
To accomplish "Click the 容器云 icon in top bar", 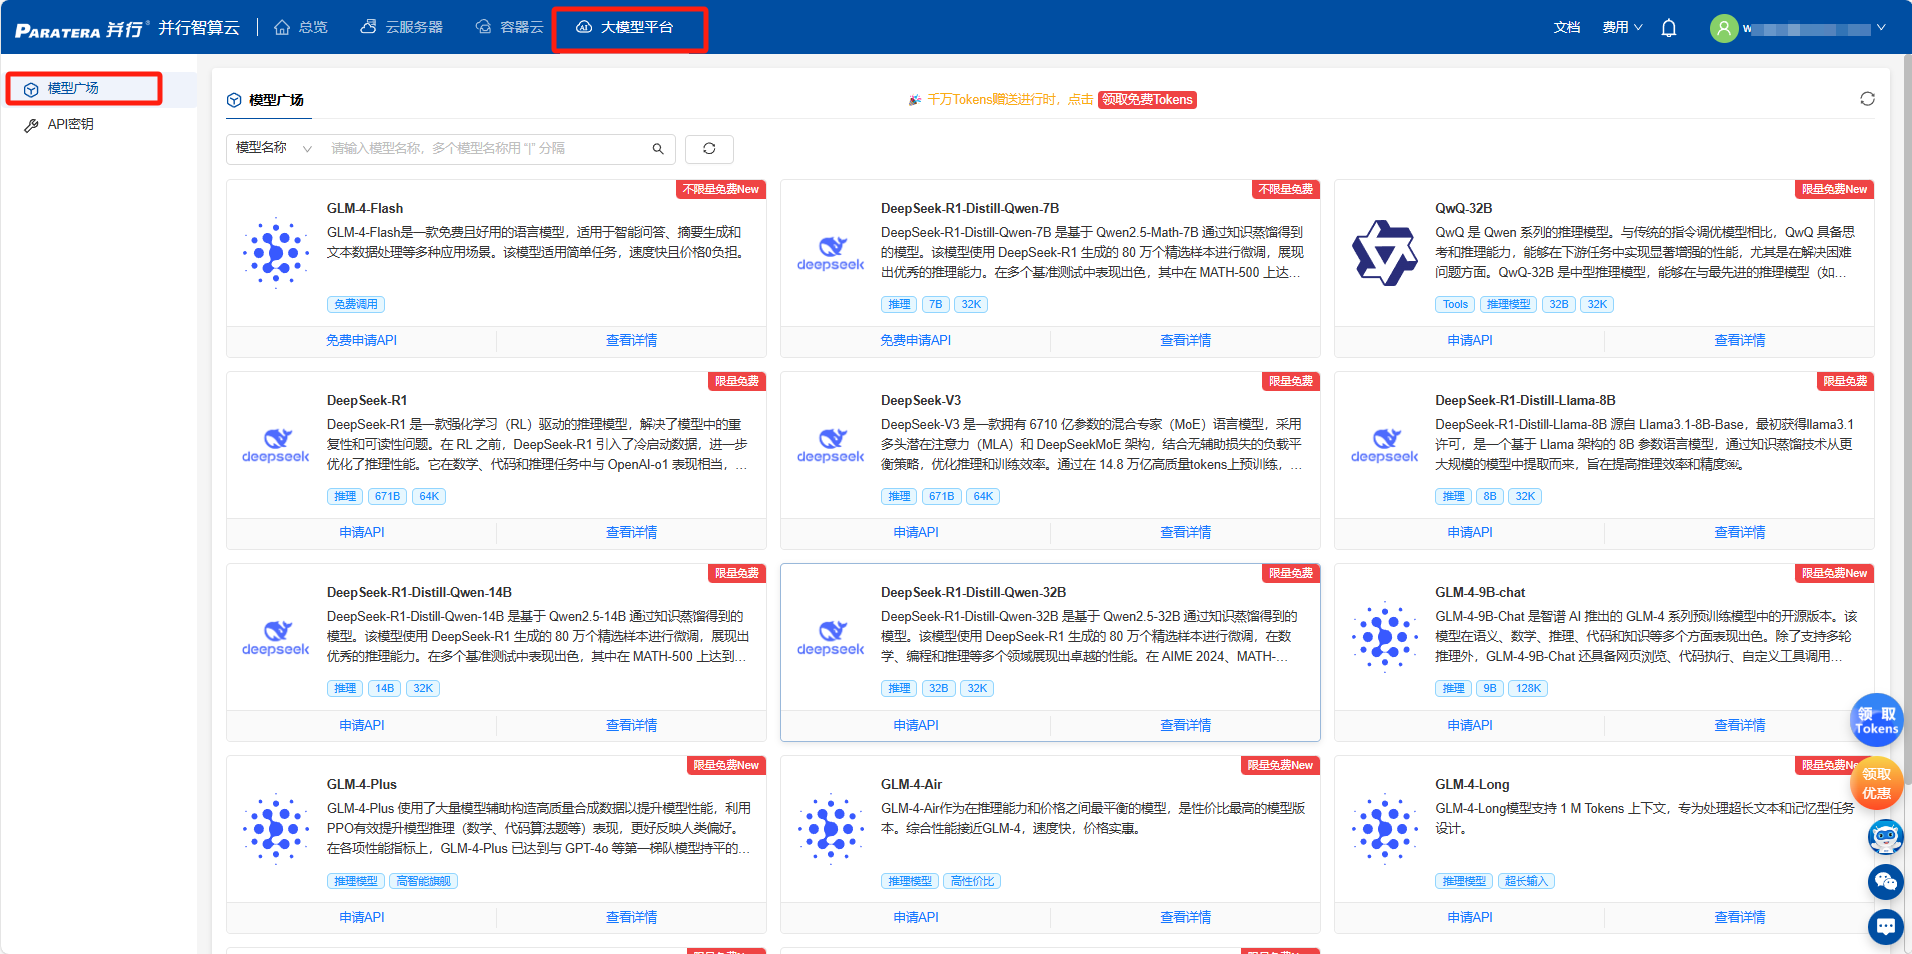I will [483, 27].
